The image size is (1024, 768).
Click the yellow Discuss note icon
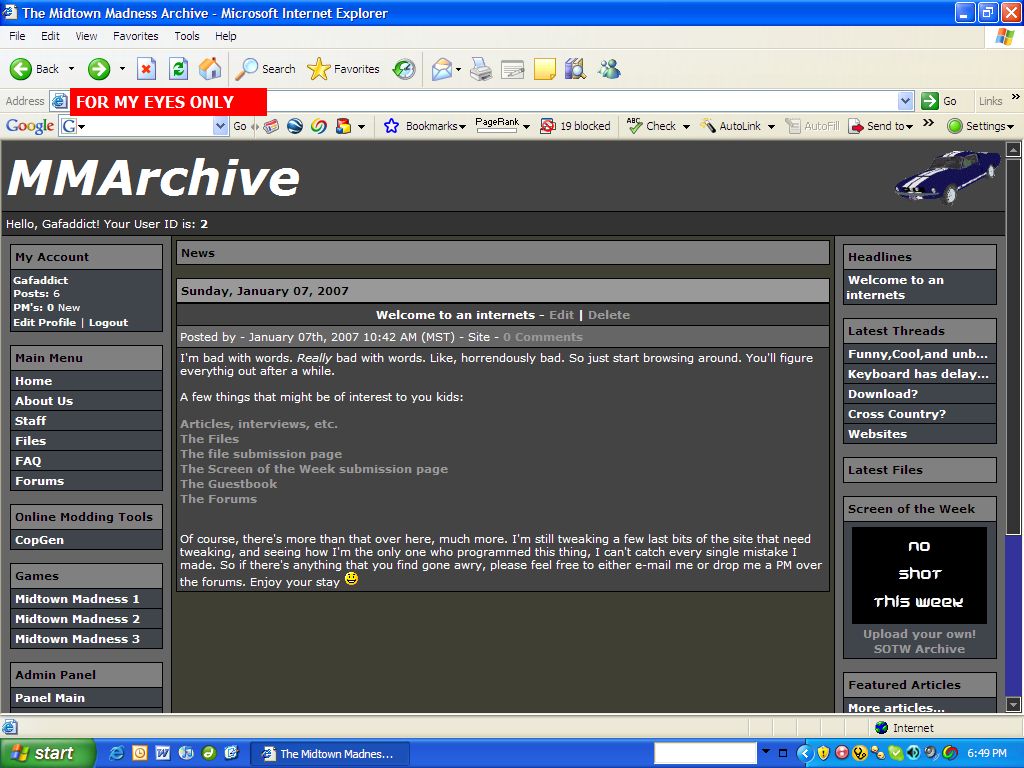[545, 69]
